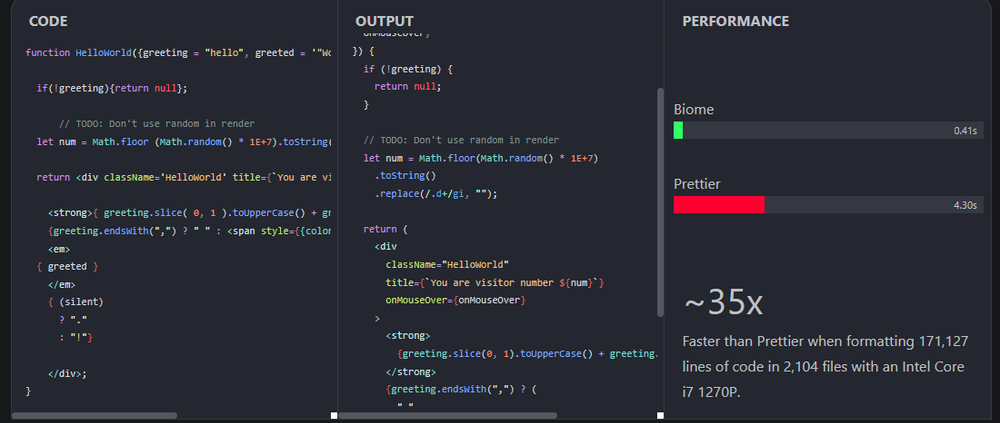
Task: Click 'className="HelloWorld"' in the OUTPUT panel
Action: (x=446, y=264)
